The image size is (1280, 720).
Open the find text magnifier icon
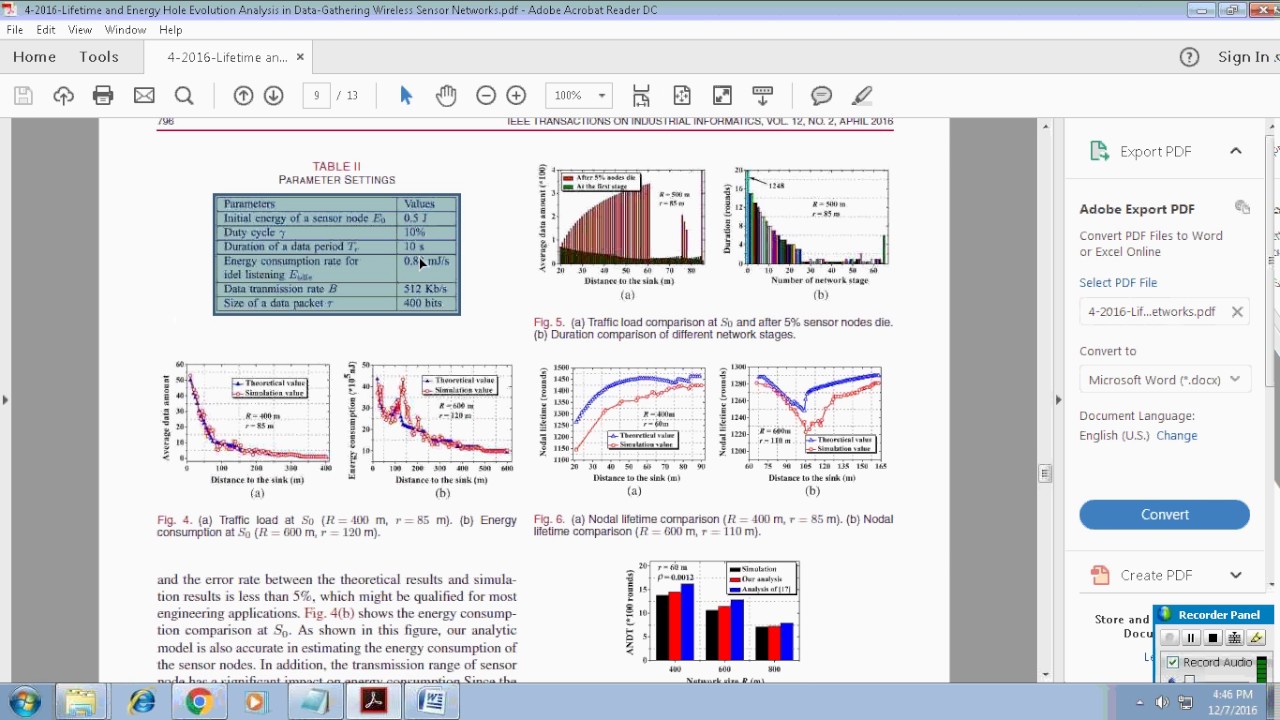point(184,95)
